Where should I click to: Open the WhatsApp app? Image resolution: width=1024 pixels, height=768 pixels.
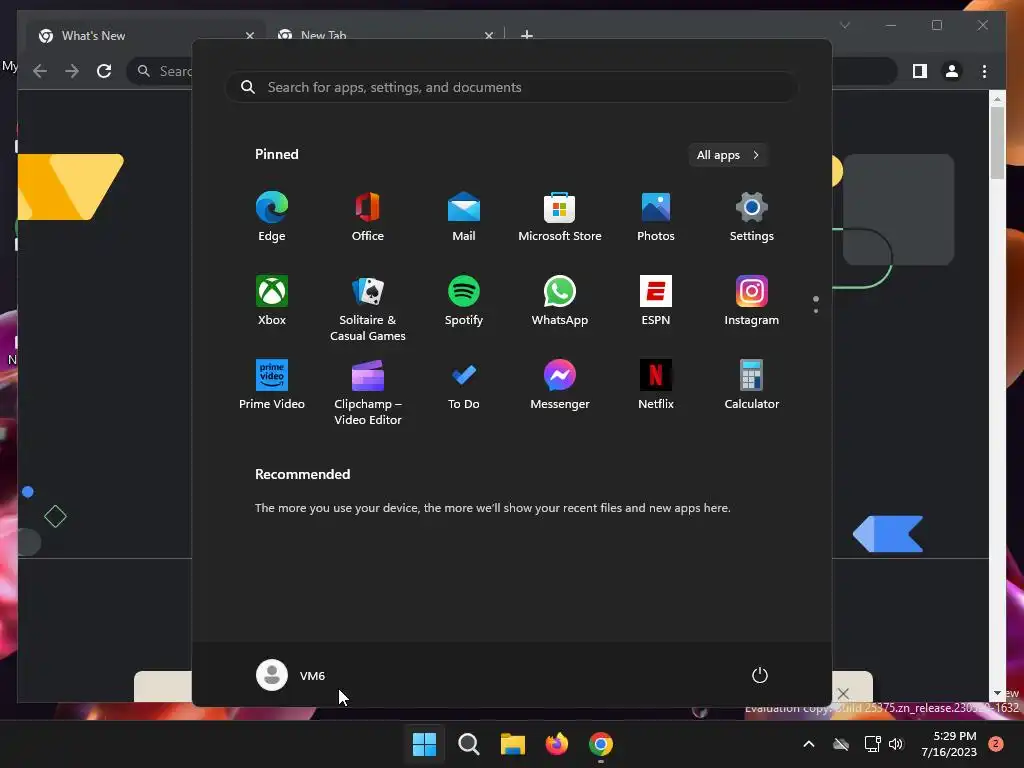[560, 301]
